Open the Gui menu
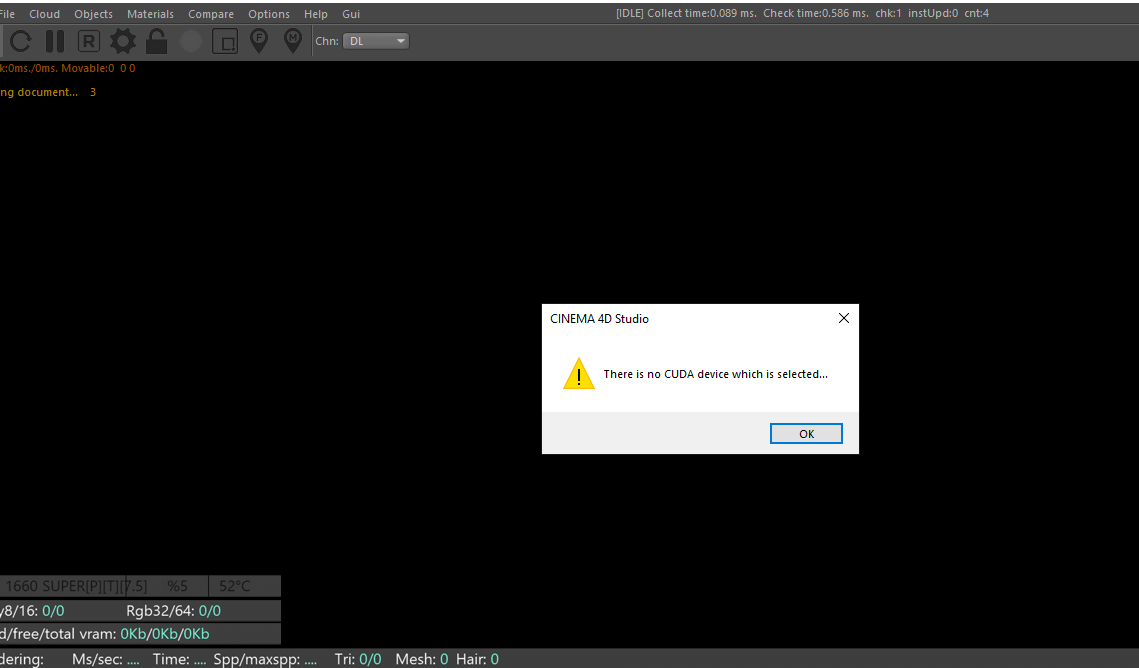 [351, 14]
